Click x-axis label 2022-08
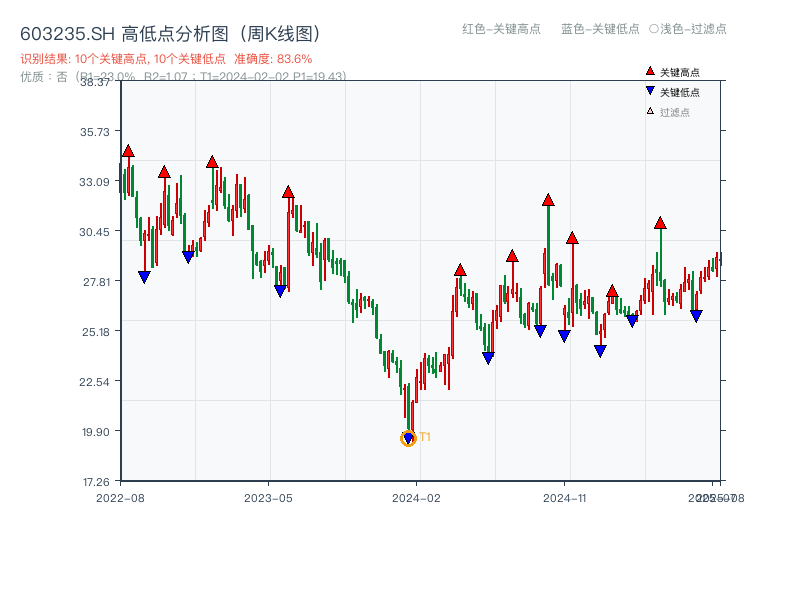This screenshot has height=600, width=800. tap(120, 498)
